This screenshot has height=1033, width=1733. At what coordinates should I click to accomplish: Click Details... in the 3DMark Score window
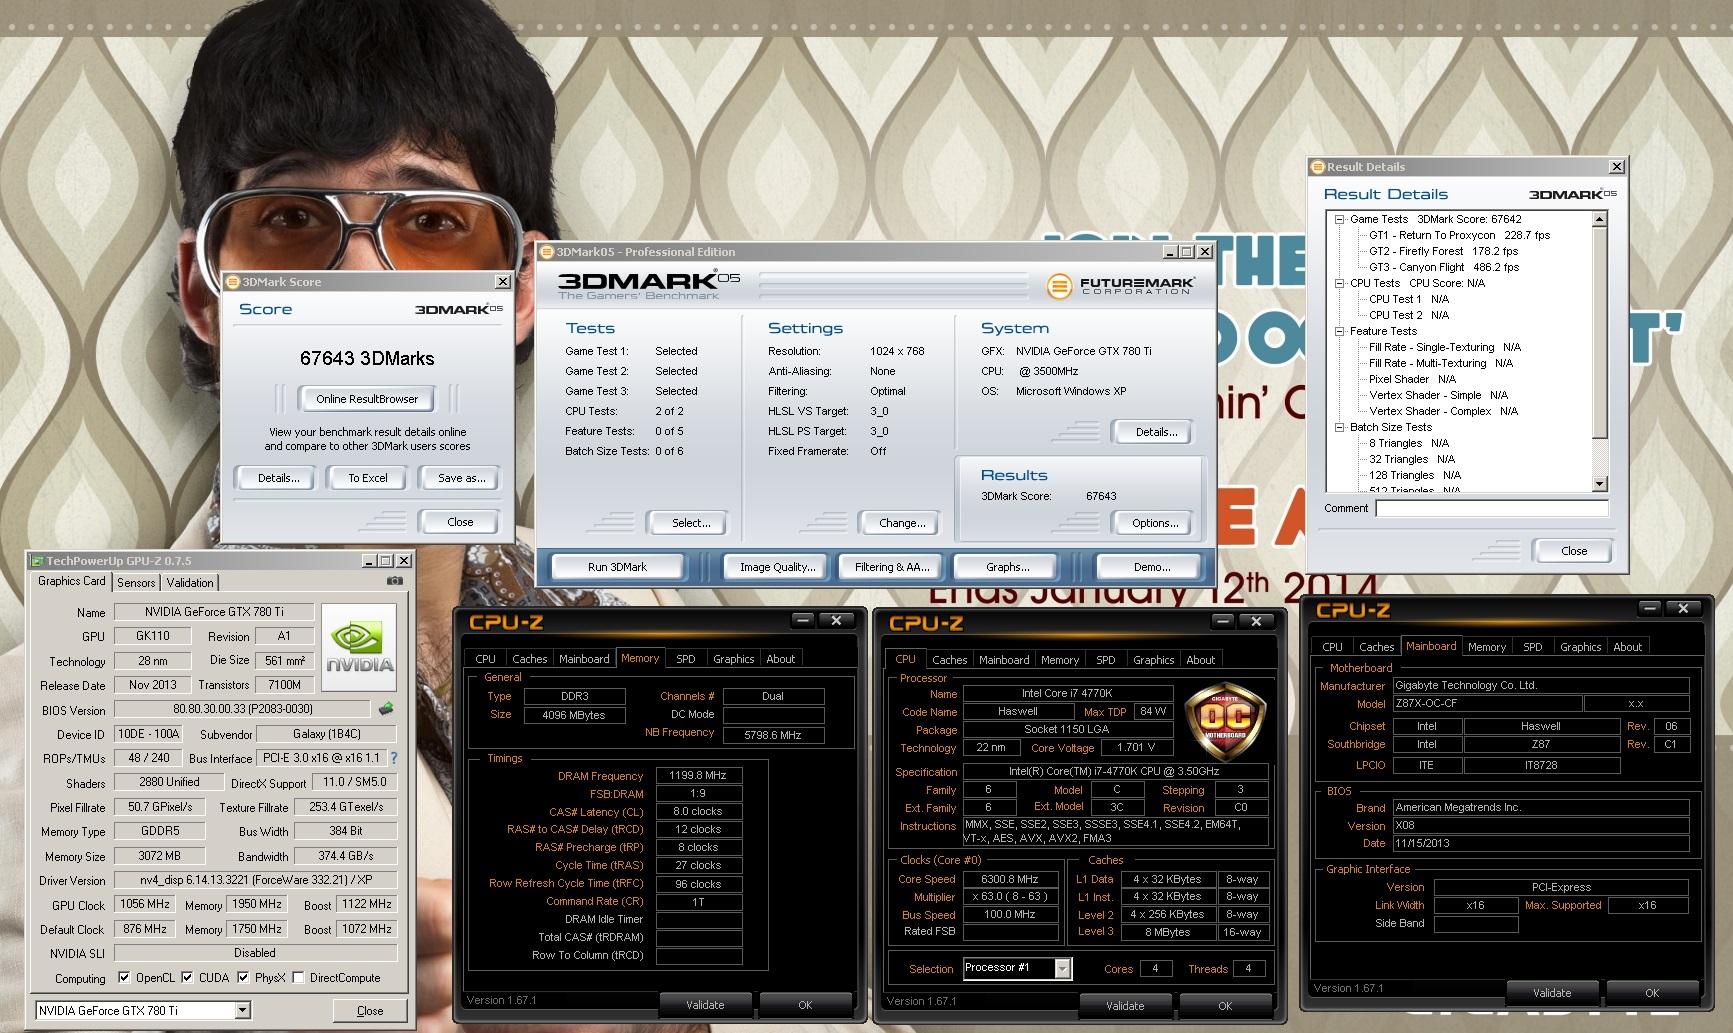click(278, 478)
